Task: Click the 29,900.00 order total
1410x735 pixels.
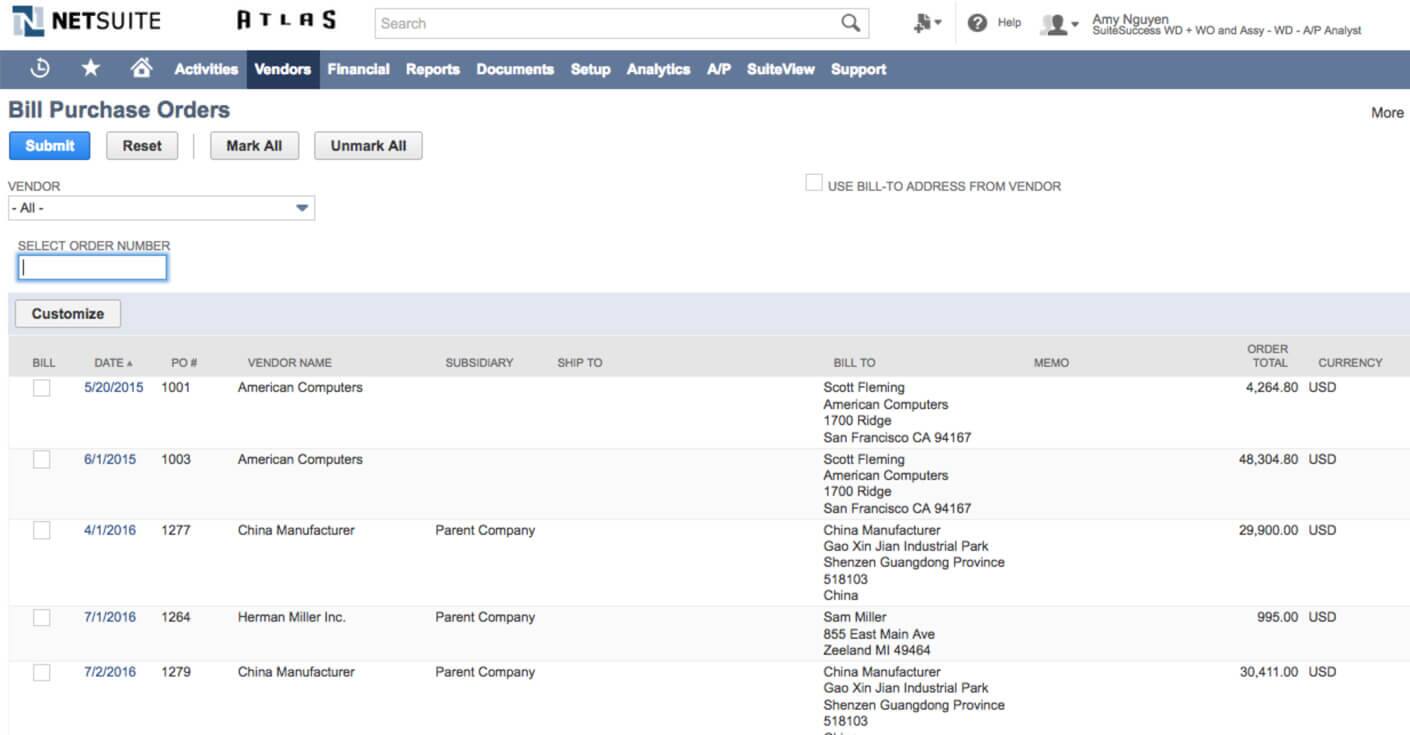Action: [1268, 530]
